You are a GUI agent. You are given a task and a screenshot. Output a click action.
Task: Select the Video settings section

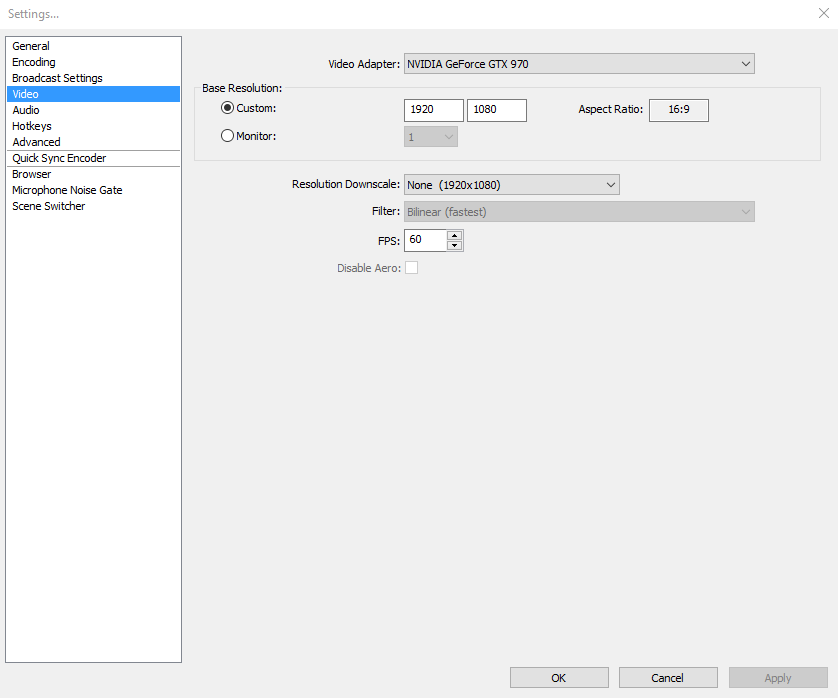(94, 94)
